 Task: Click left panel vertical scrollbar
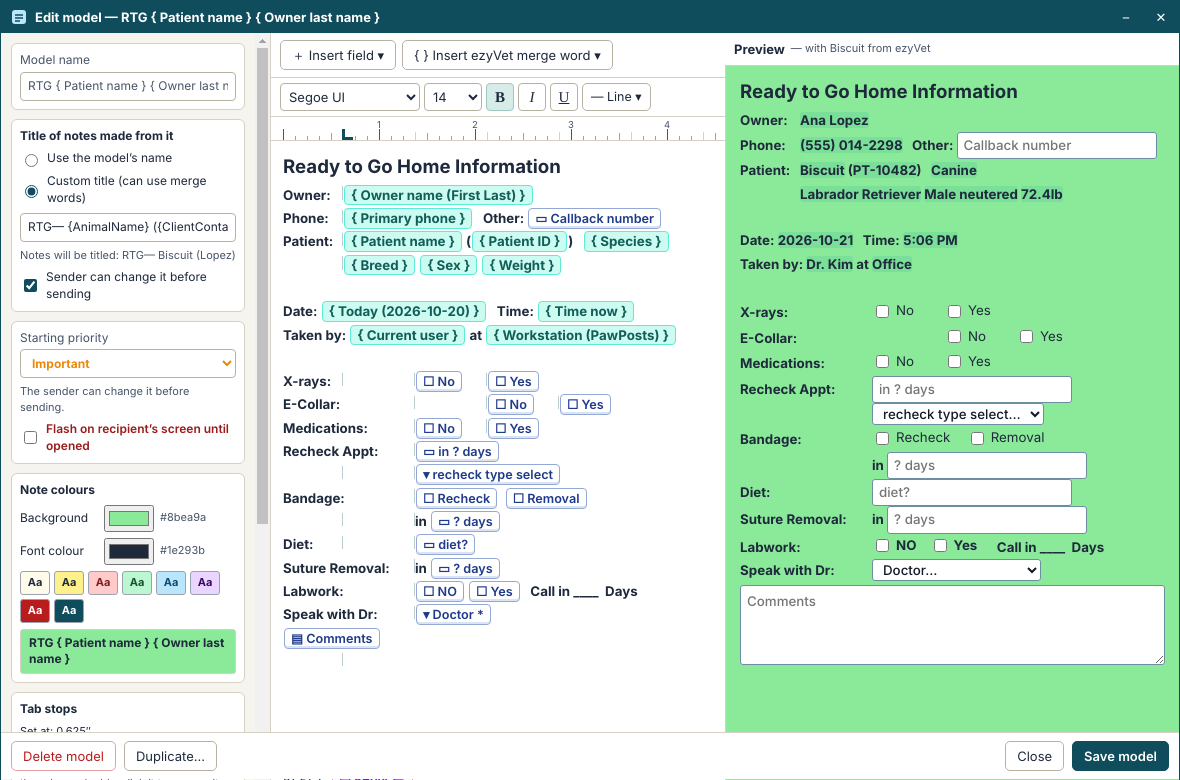(263, 286)
